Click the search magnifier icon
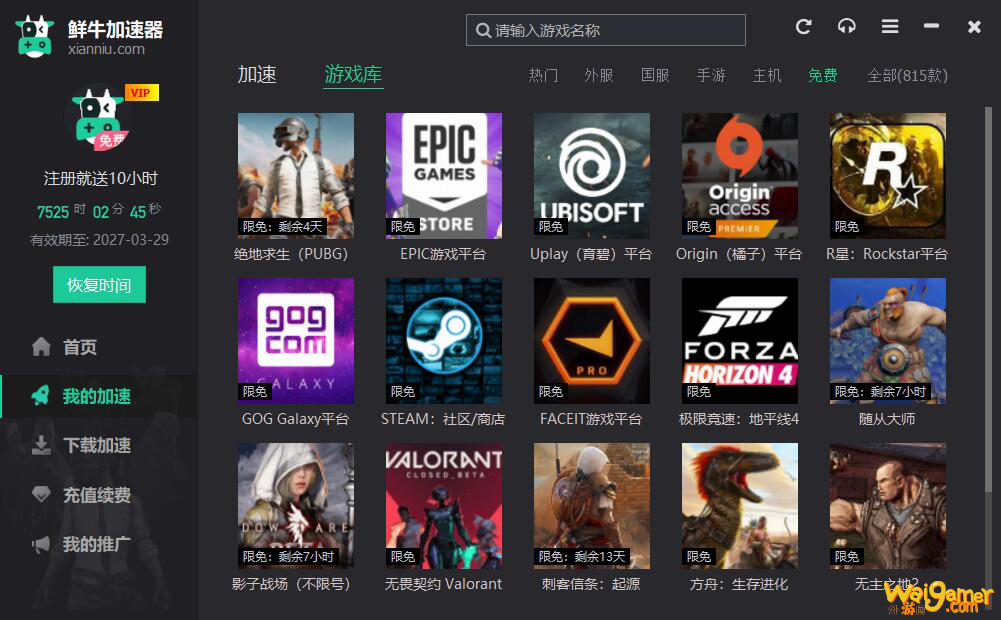This screenshot has height=620, width=1001. point(483,30)
